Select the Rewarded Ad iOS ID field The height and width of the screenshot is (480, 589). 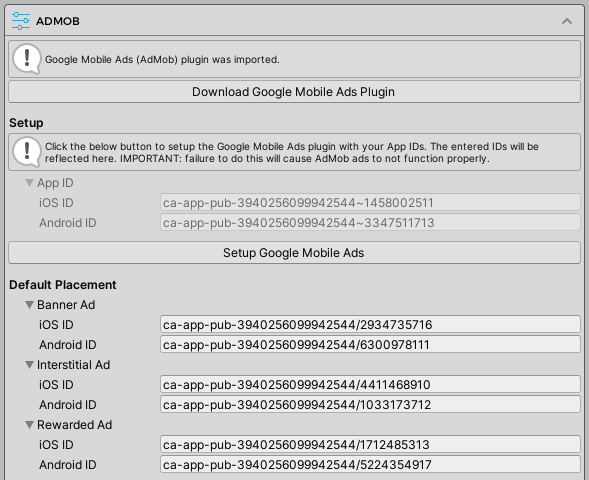(370, 445)
